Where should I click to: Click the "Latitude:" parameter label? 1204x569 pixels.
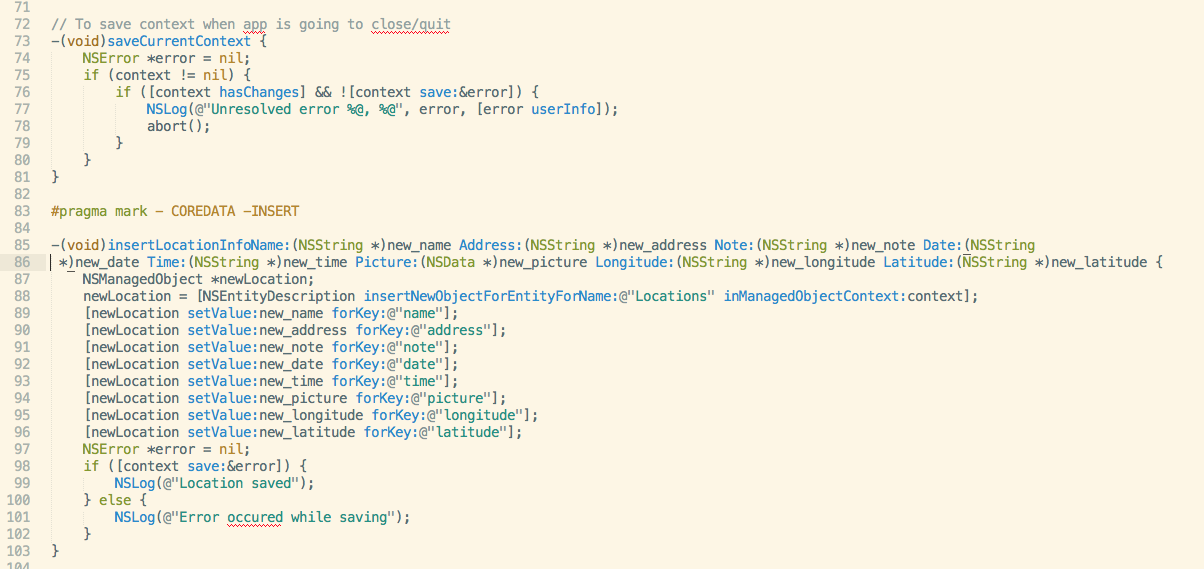[919, 262]
